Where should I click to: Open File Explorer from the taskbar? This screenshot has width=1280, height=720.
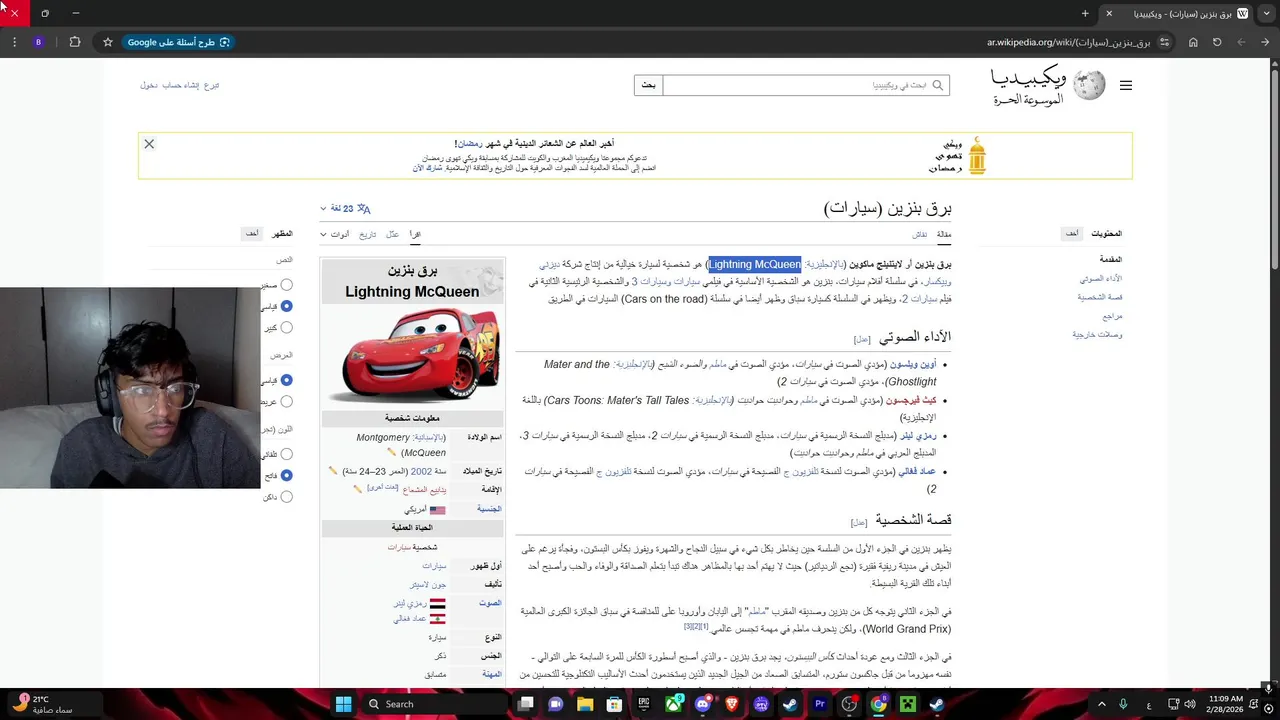(x=585, y=704)
